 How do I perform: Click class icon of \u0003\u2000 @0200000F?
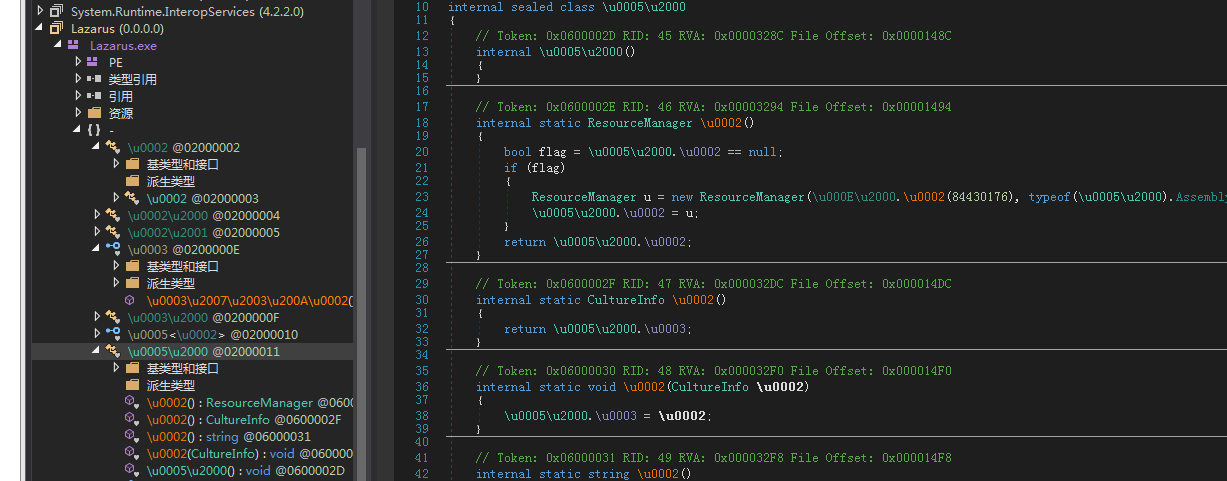(x=112, y=317)
